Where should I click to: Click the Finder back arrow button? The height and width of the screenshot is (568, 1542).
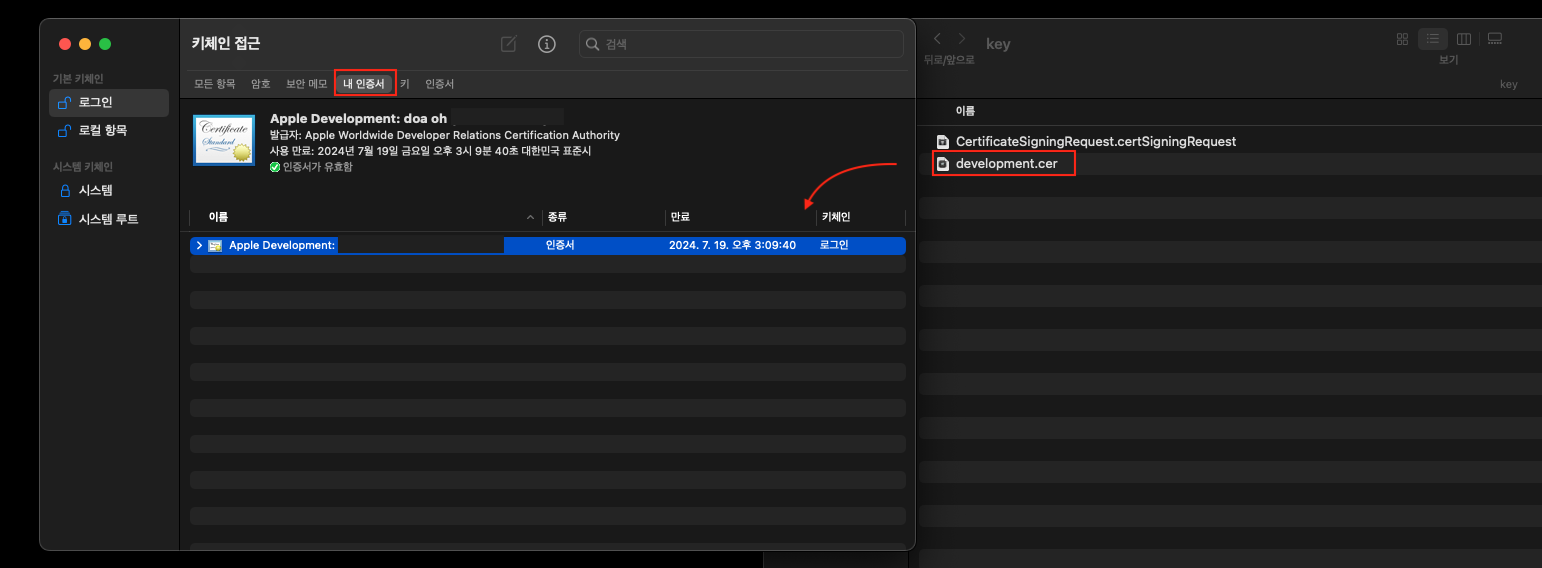[937, 38]
